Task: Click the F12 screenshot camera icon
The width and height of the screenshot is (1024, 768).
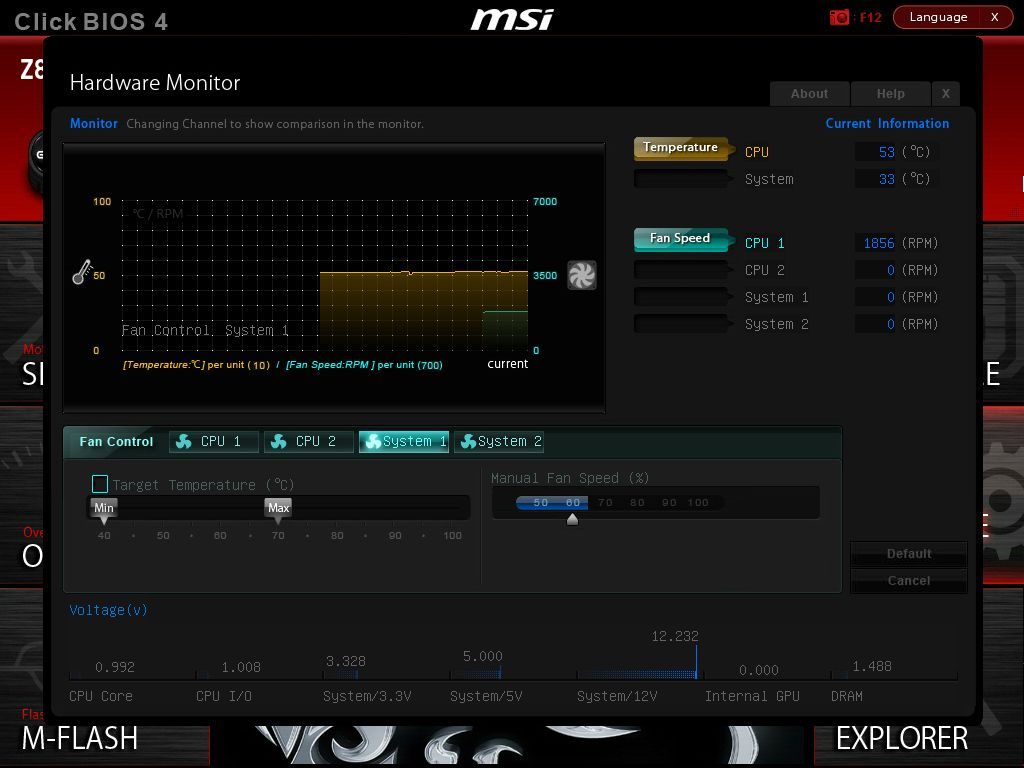Action: pyautogui.click(x=839, y=17)
